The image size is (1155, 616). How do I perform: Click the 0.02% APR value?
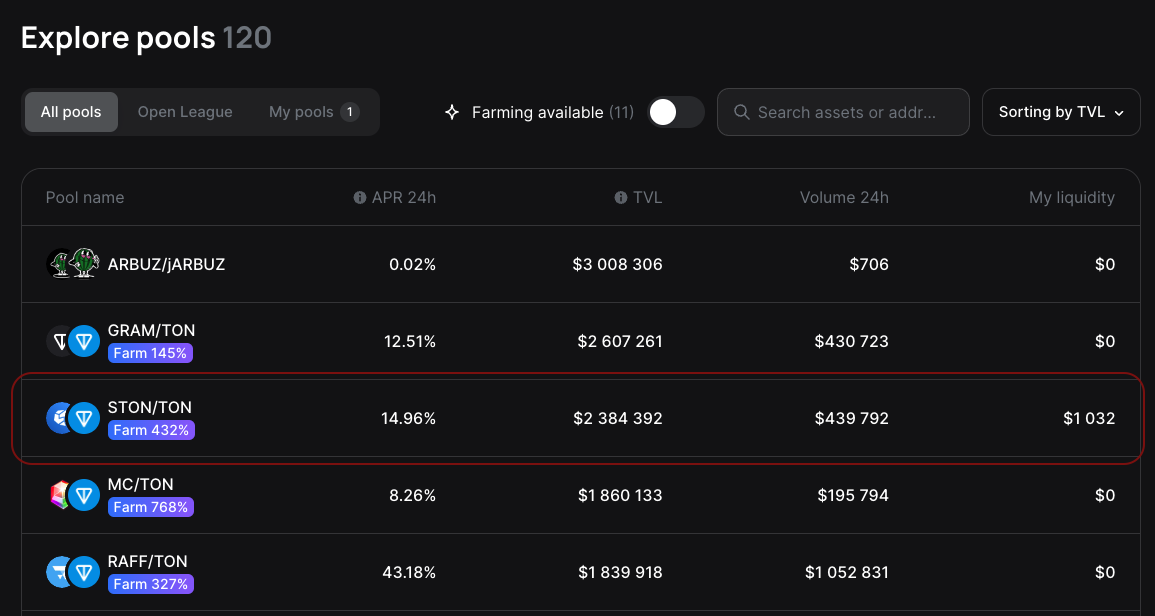click(412, 264)
